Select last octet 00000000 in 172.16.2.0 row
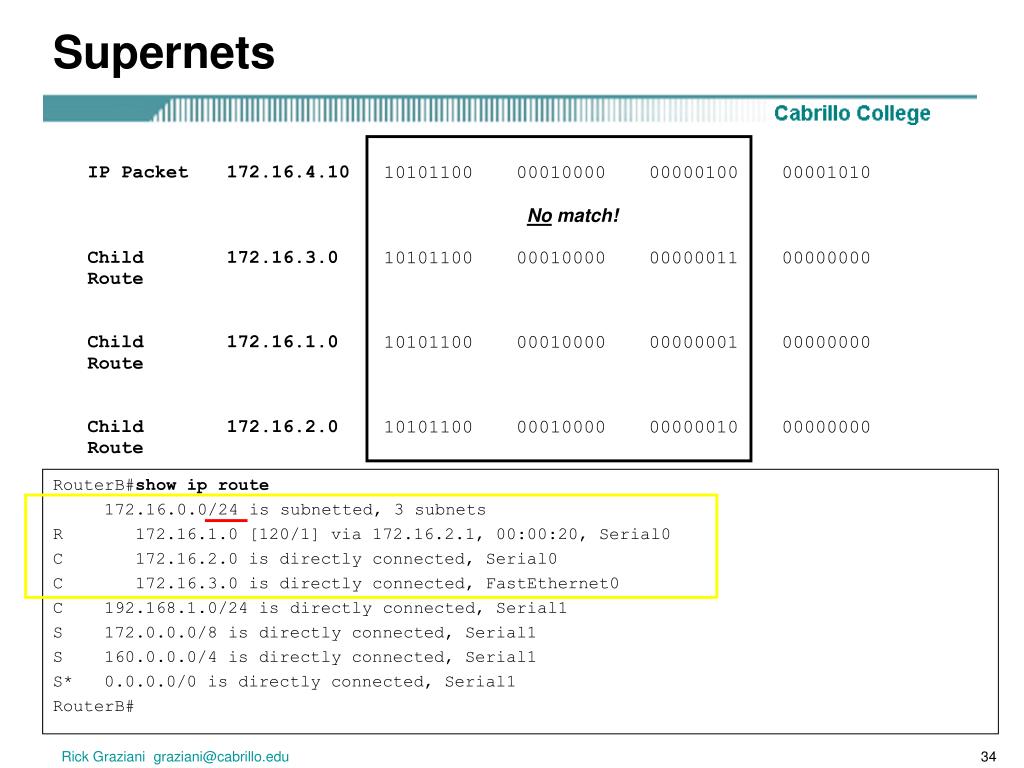The width and height of the screenshot is (1024, 768). pyautogui.click(x=826, y=427)
